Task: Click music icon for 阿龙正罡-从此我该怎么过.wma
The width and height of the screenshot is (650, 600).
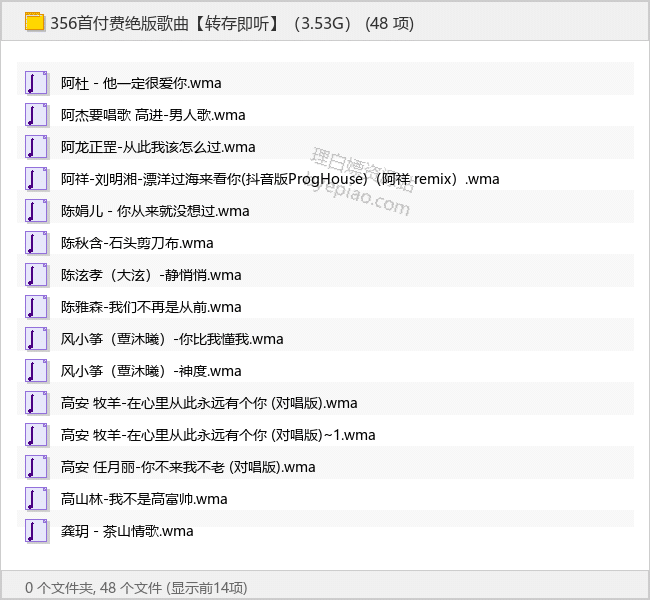Action: pos(36,147)
